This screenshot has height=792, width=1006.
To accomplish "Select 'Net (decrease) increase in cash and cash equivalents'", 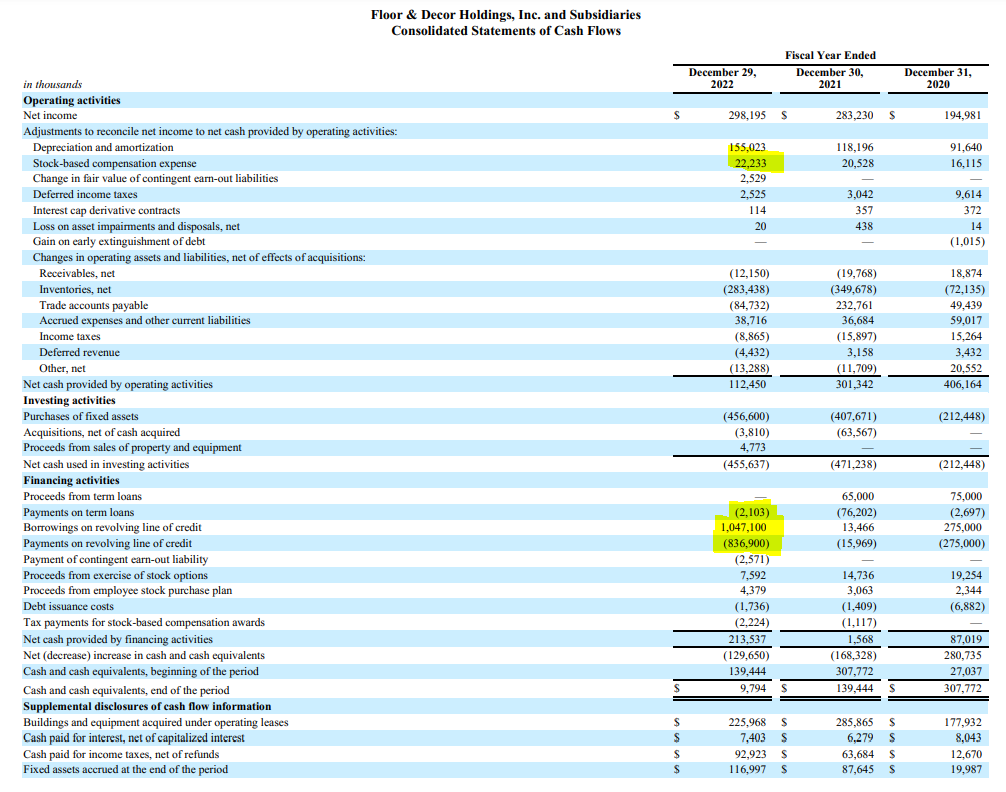I will 144,655.
